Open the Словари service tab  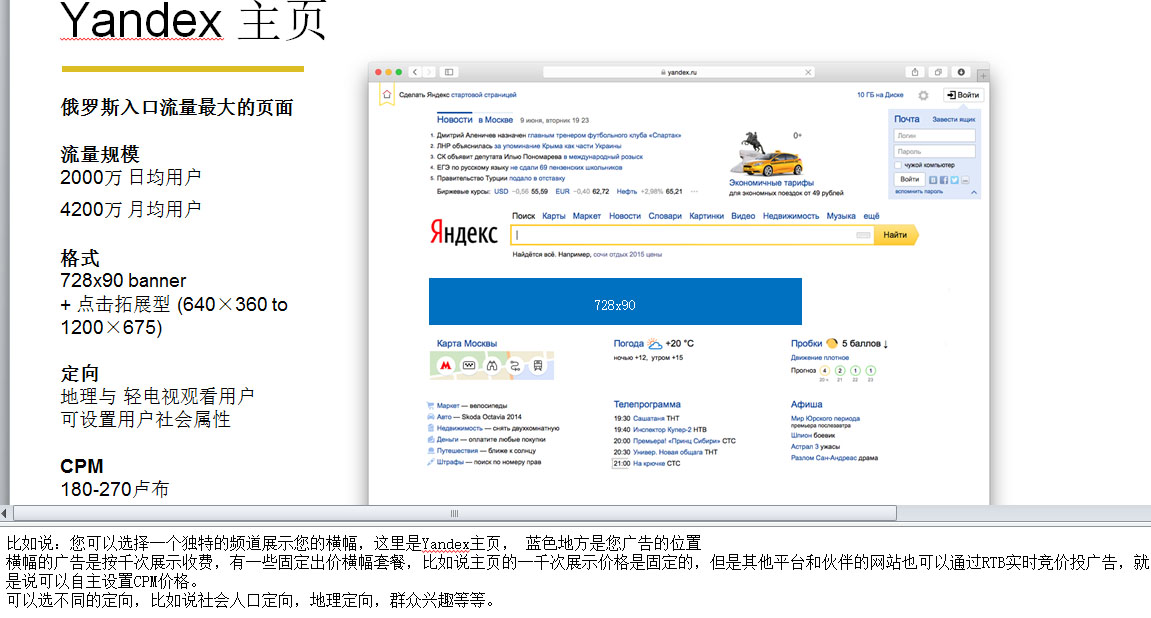click(x=665, y=216)
